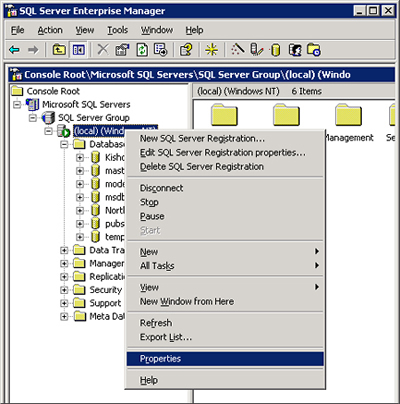Expand the Data Transformation folder node

tap(64, 250)
